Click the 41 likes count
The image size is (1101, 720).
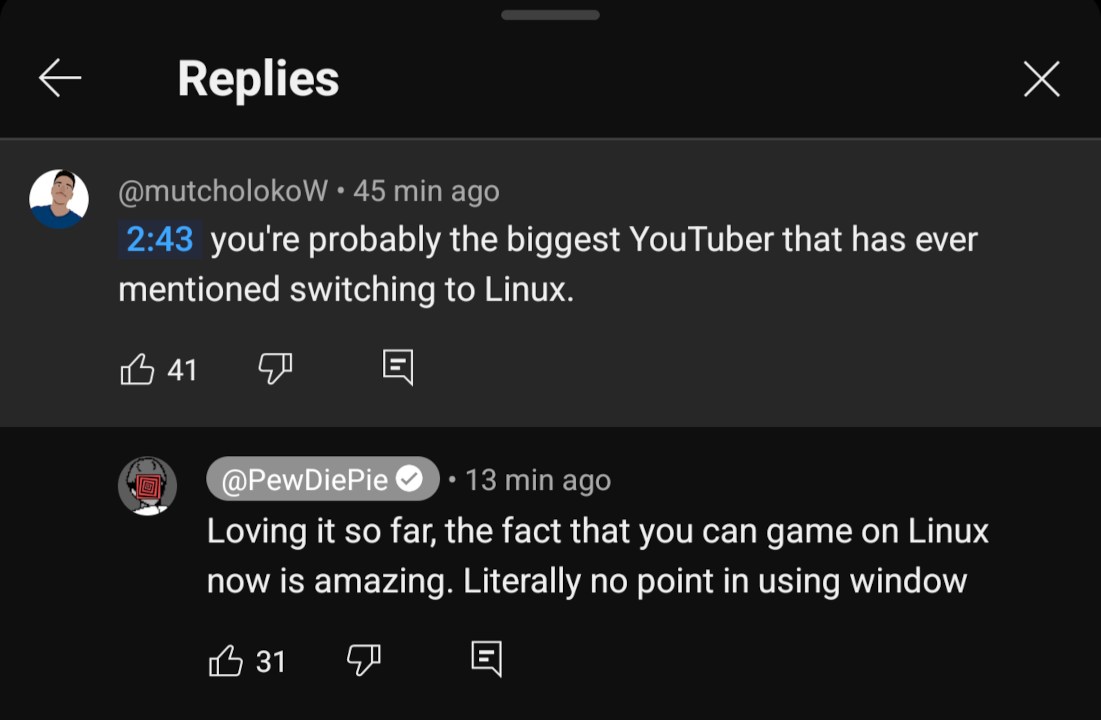[x=182, y=371]
